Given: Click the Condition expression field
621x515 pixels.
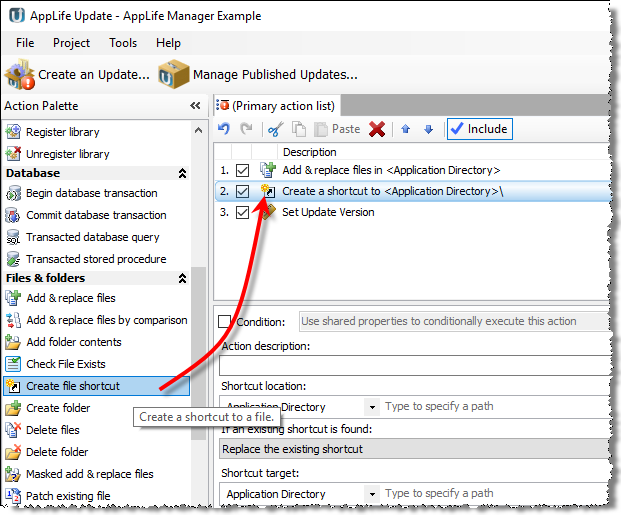Looking at the screenshot, I should coord(454,321).
